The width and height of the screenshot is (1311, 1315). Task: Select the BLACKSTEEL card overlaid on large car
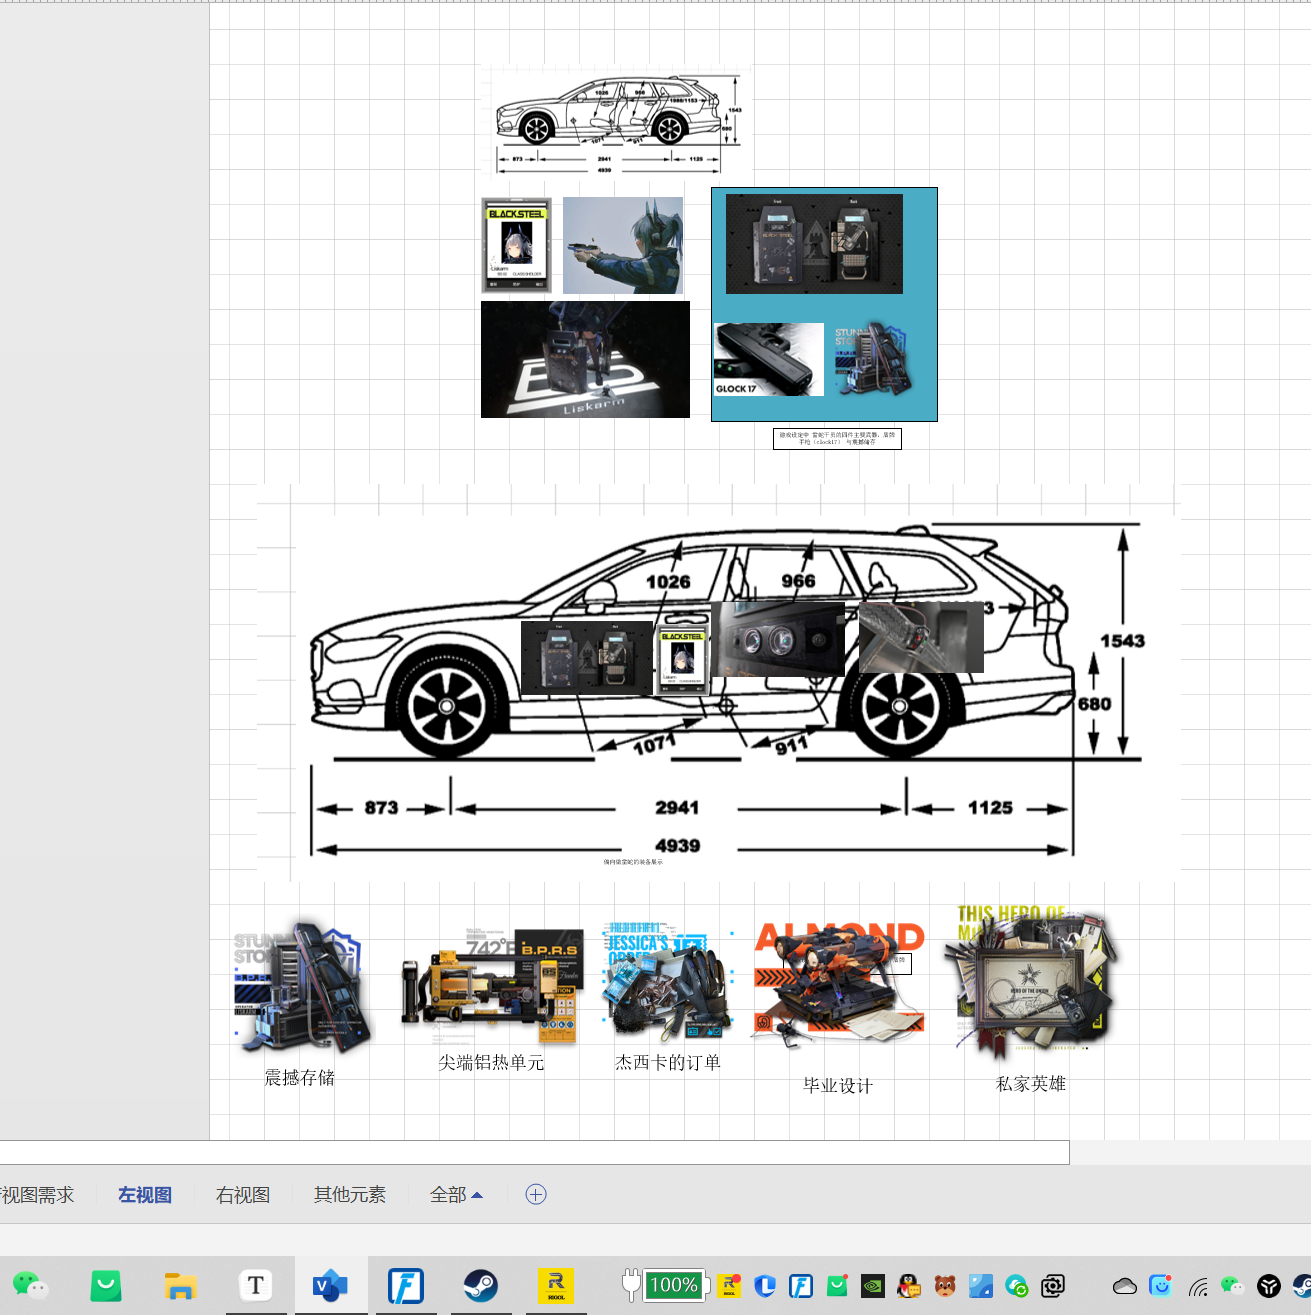[x=682, y=662]
